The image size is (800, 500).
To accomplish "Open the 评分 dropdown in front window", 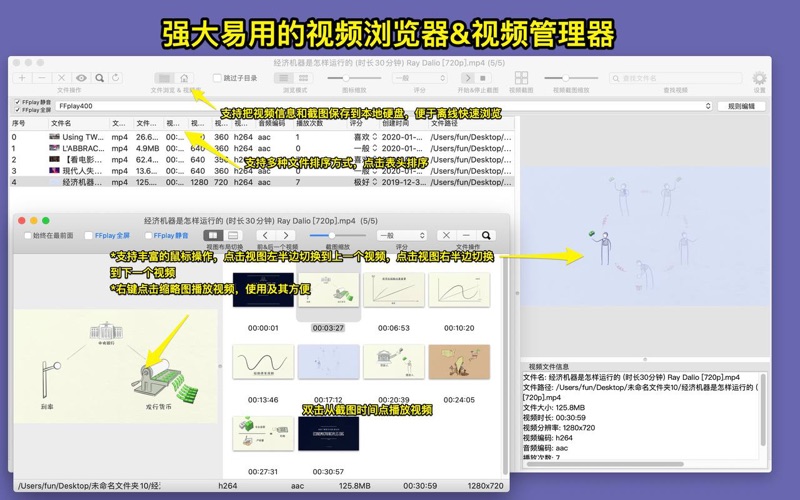I will (402, 235).
